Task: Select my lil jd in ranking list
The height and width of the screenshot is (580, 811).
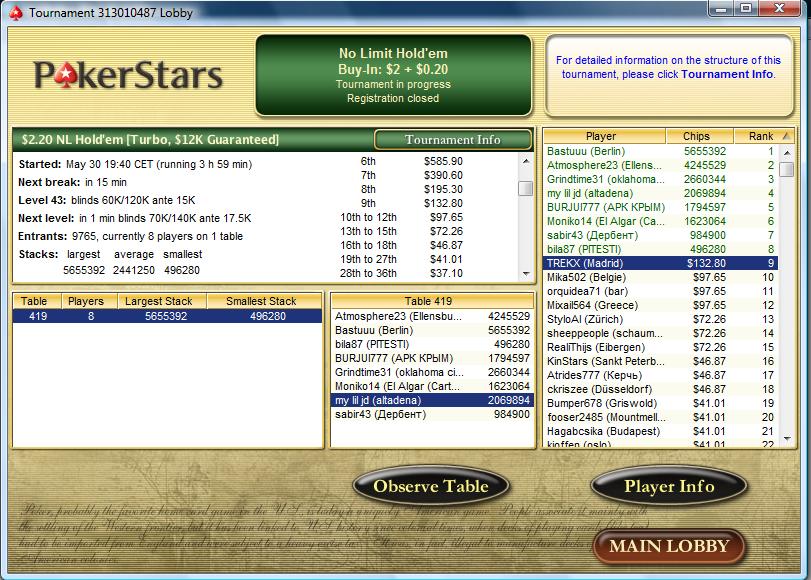Action: [660, 193]
